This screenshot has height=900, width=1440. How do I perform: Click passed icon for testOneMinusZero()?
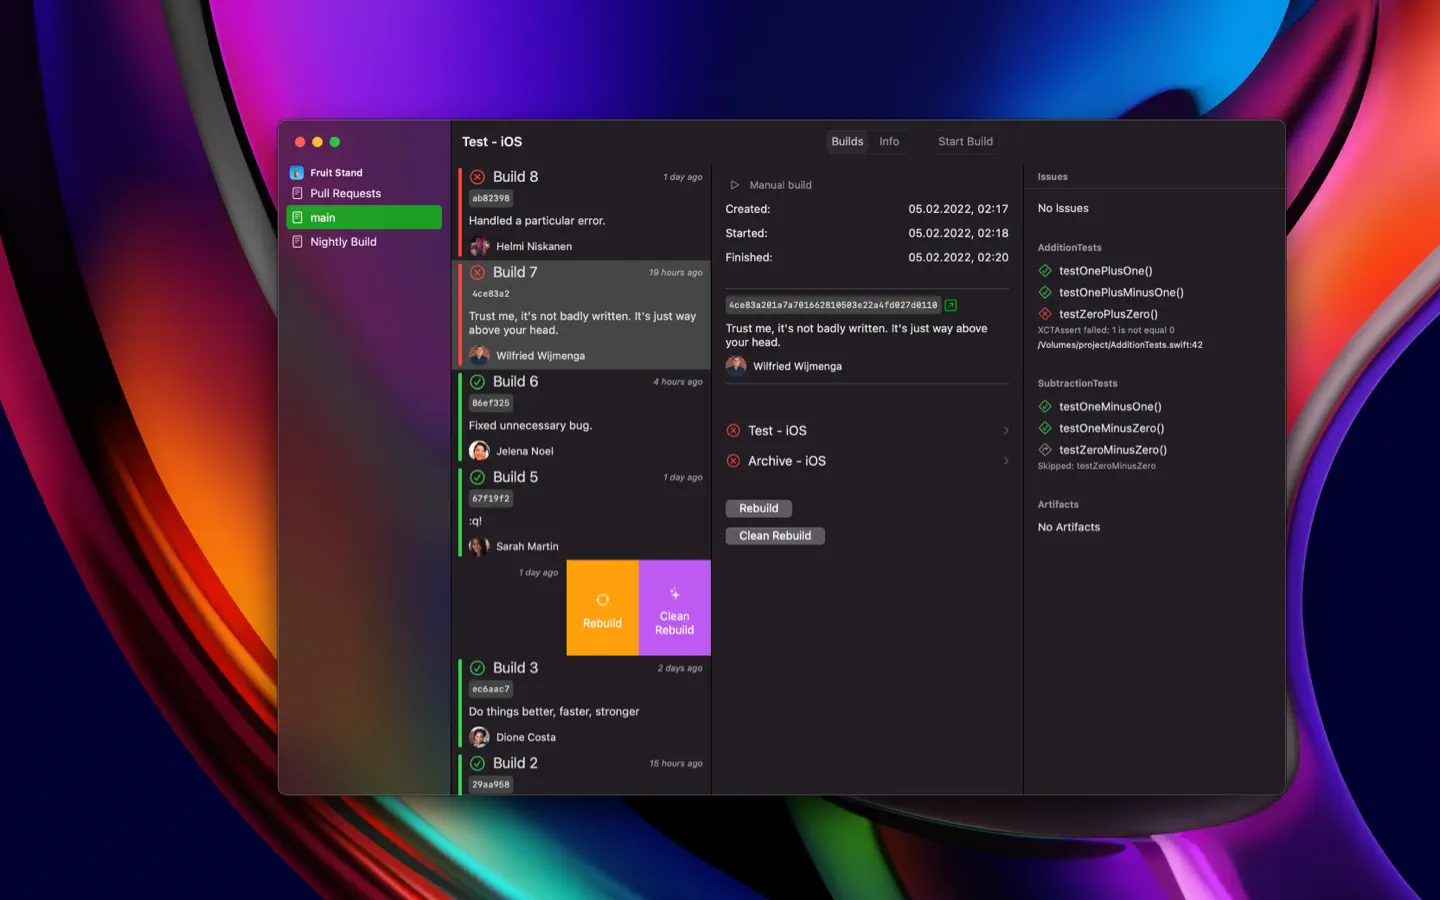tap(1045, 428)
